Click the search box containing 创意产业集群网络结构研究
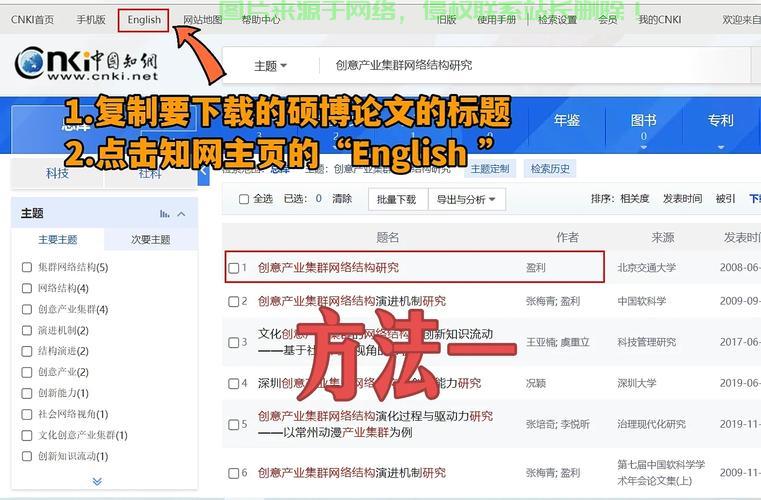 (534, 65)
